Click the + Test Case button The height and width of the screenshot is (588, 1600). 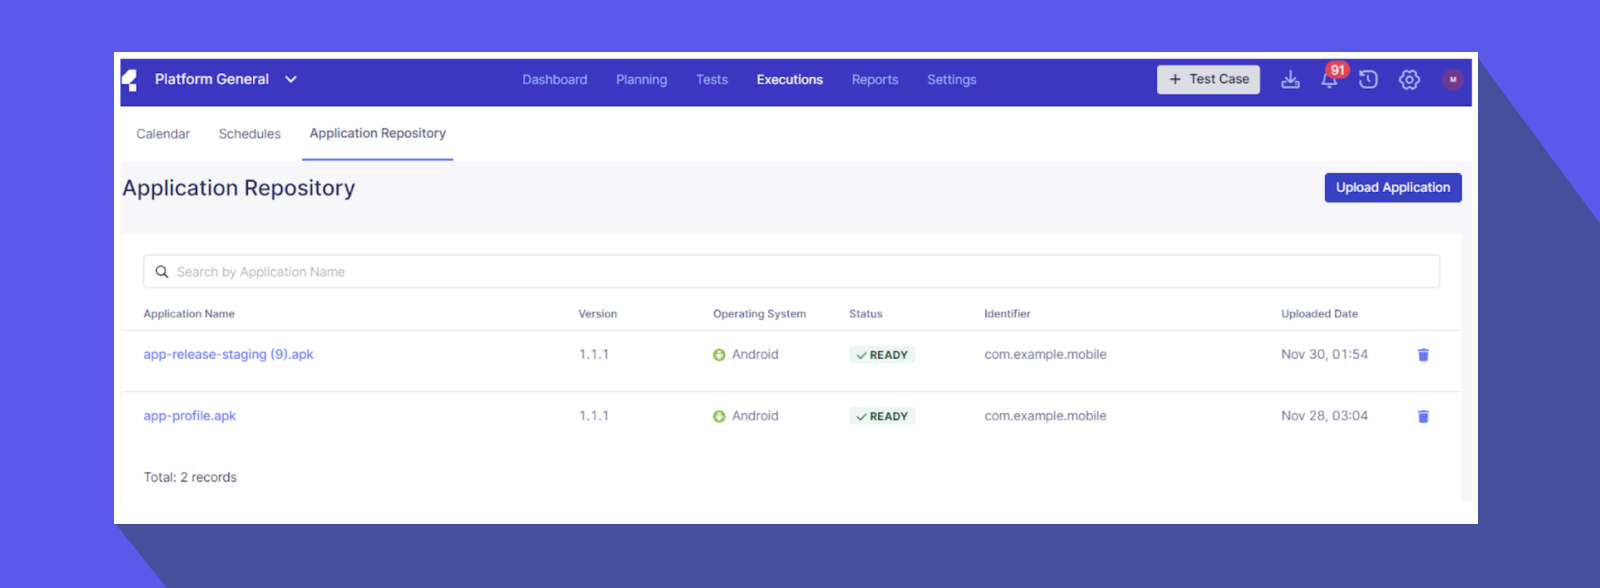(x=1208, y=79)
